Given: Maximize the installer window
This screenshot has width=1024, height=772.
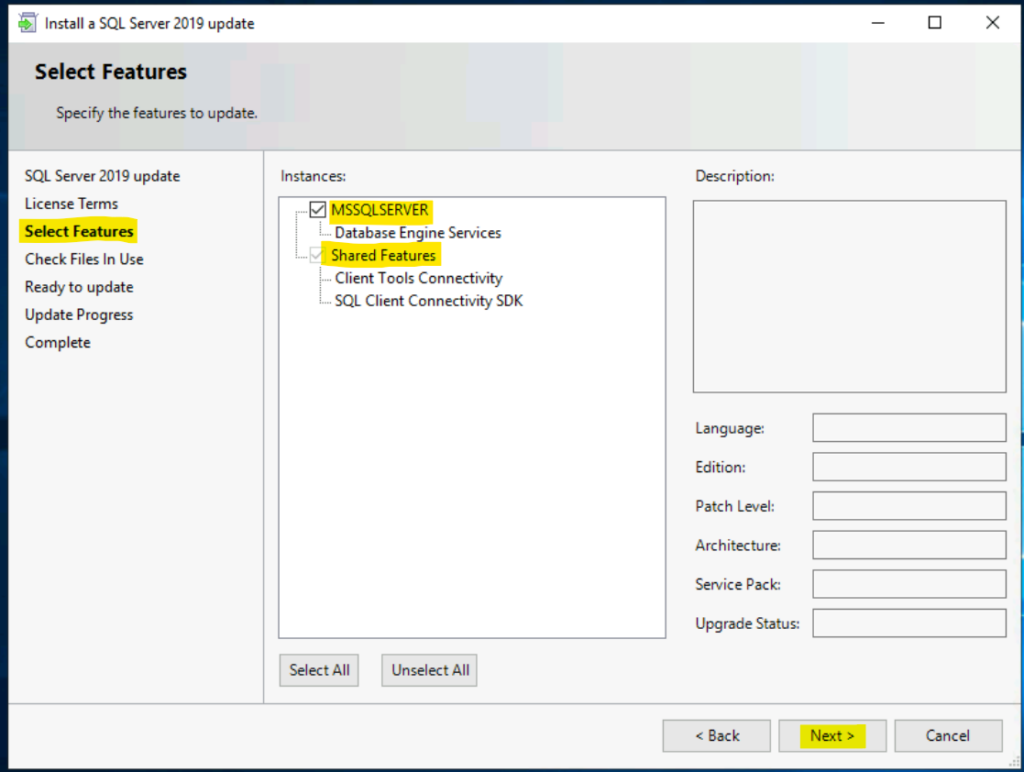Looking at the screenshot, I should pyautogui.click(x=935, y=23).
